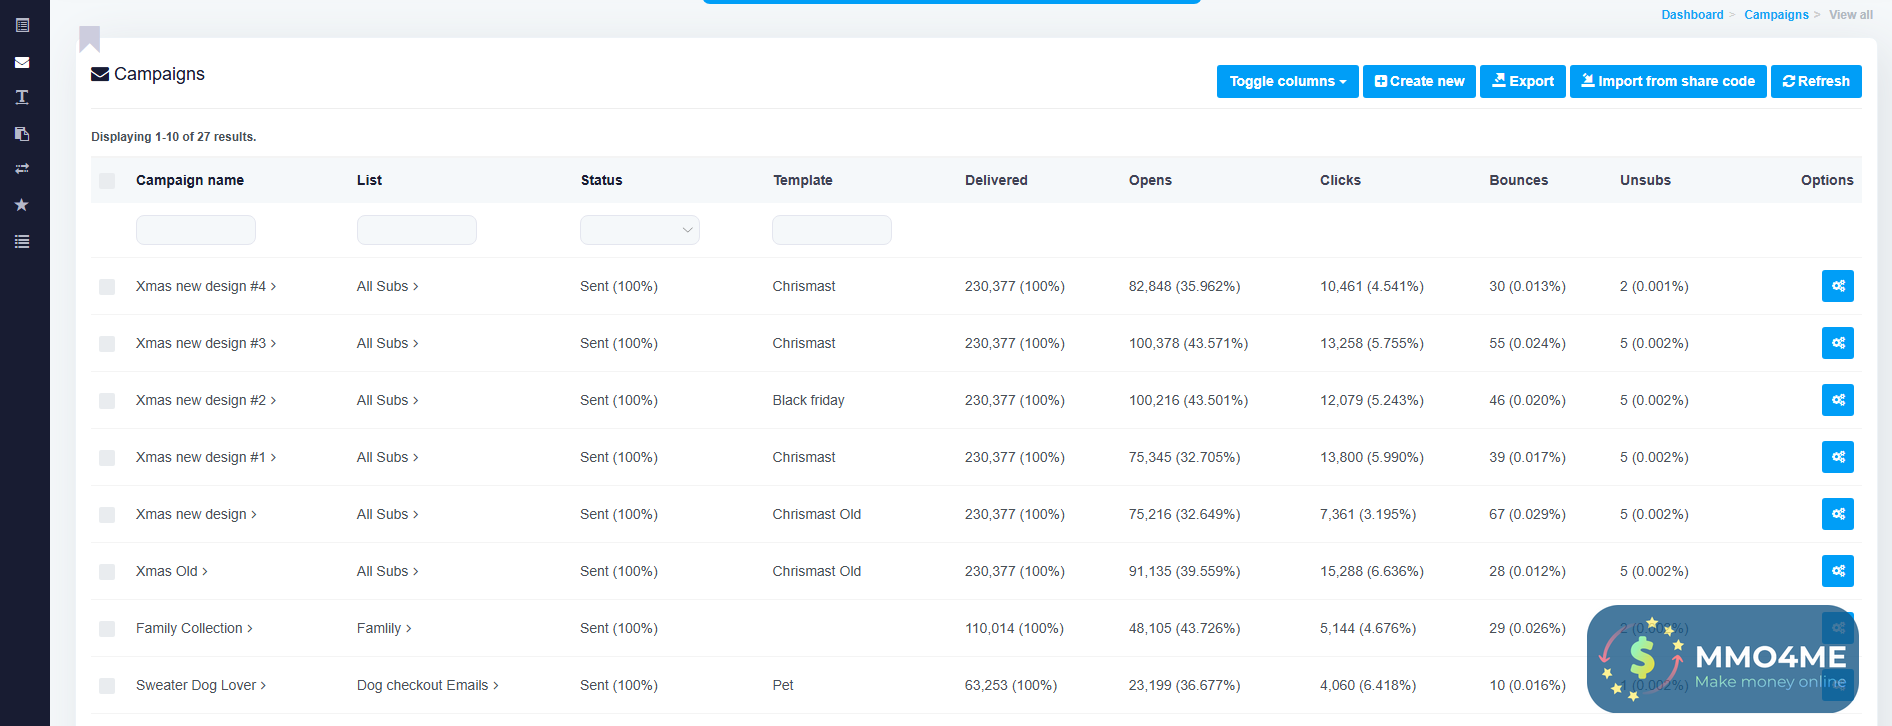This screenshot has width=1892, height=726.
Task: Click the Displaying 1-10 of 27 results text
Action: point(174,137)
